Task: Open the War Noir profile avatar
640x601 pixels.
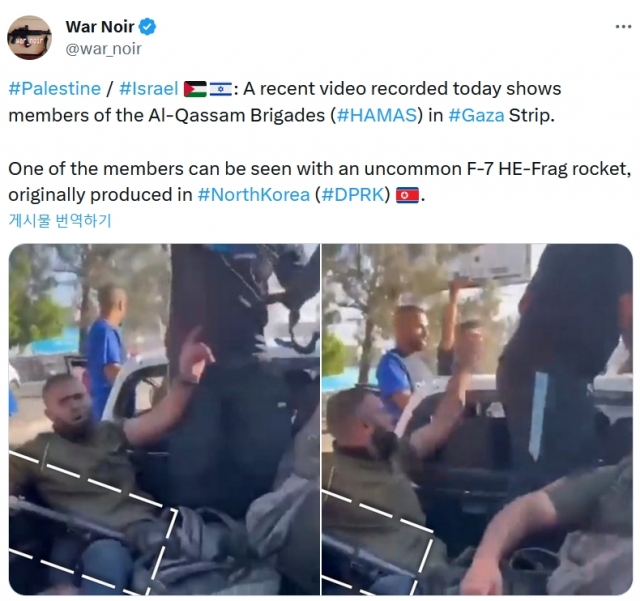Action: coord(29,38)
